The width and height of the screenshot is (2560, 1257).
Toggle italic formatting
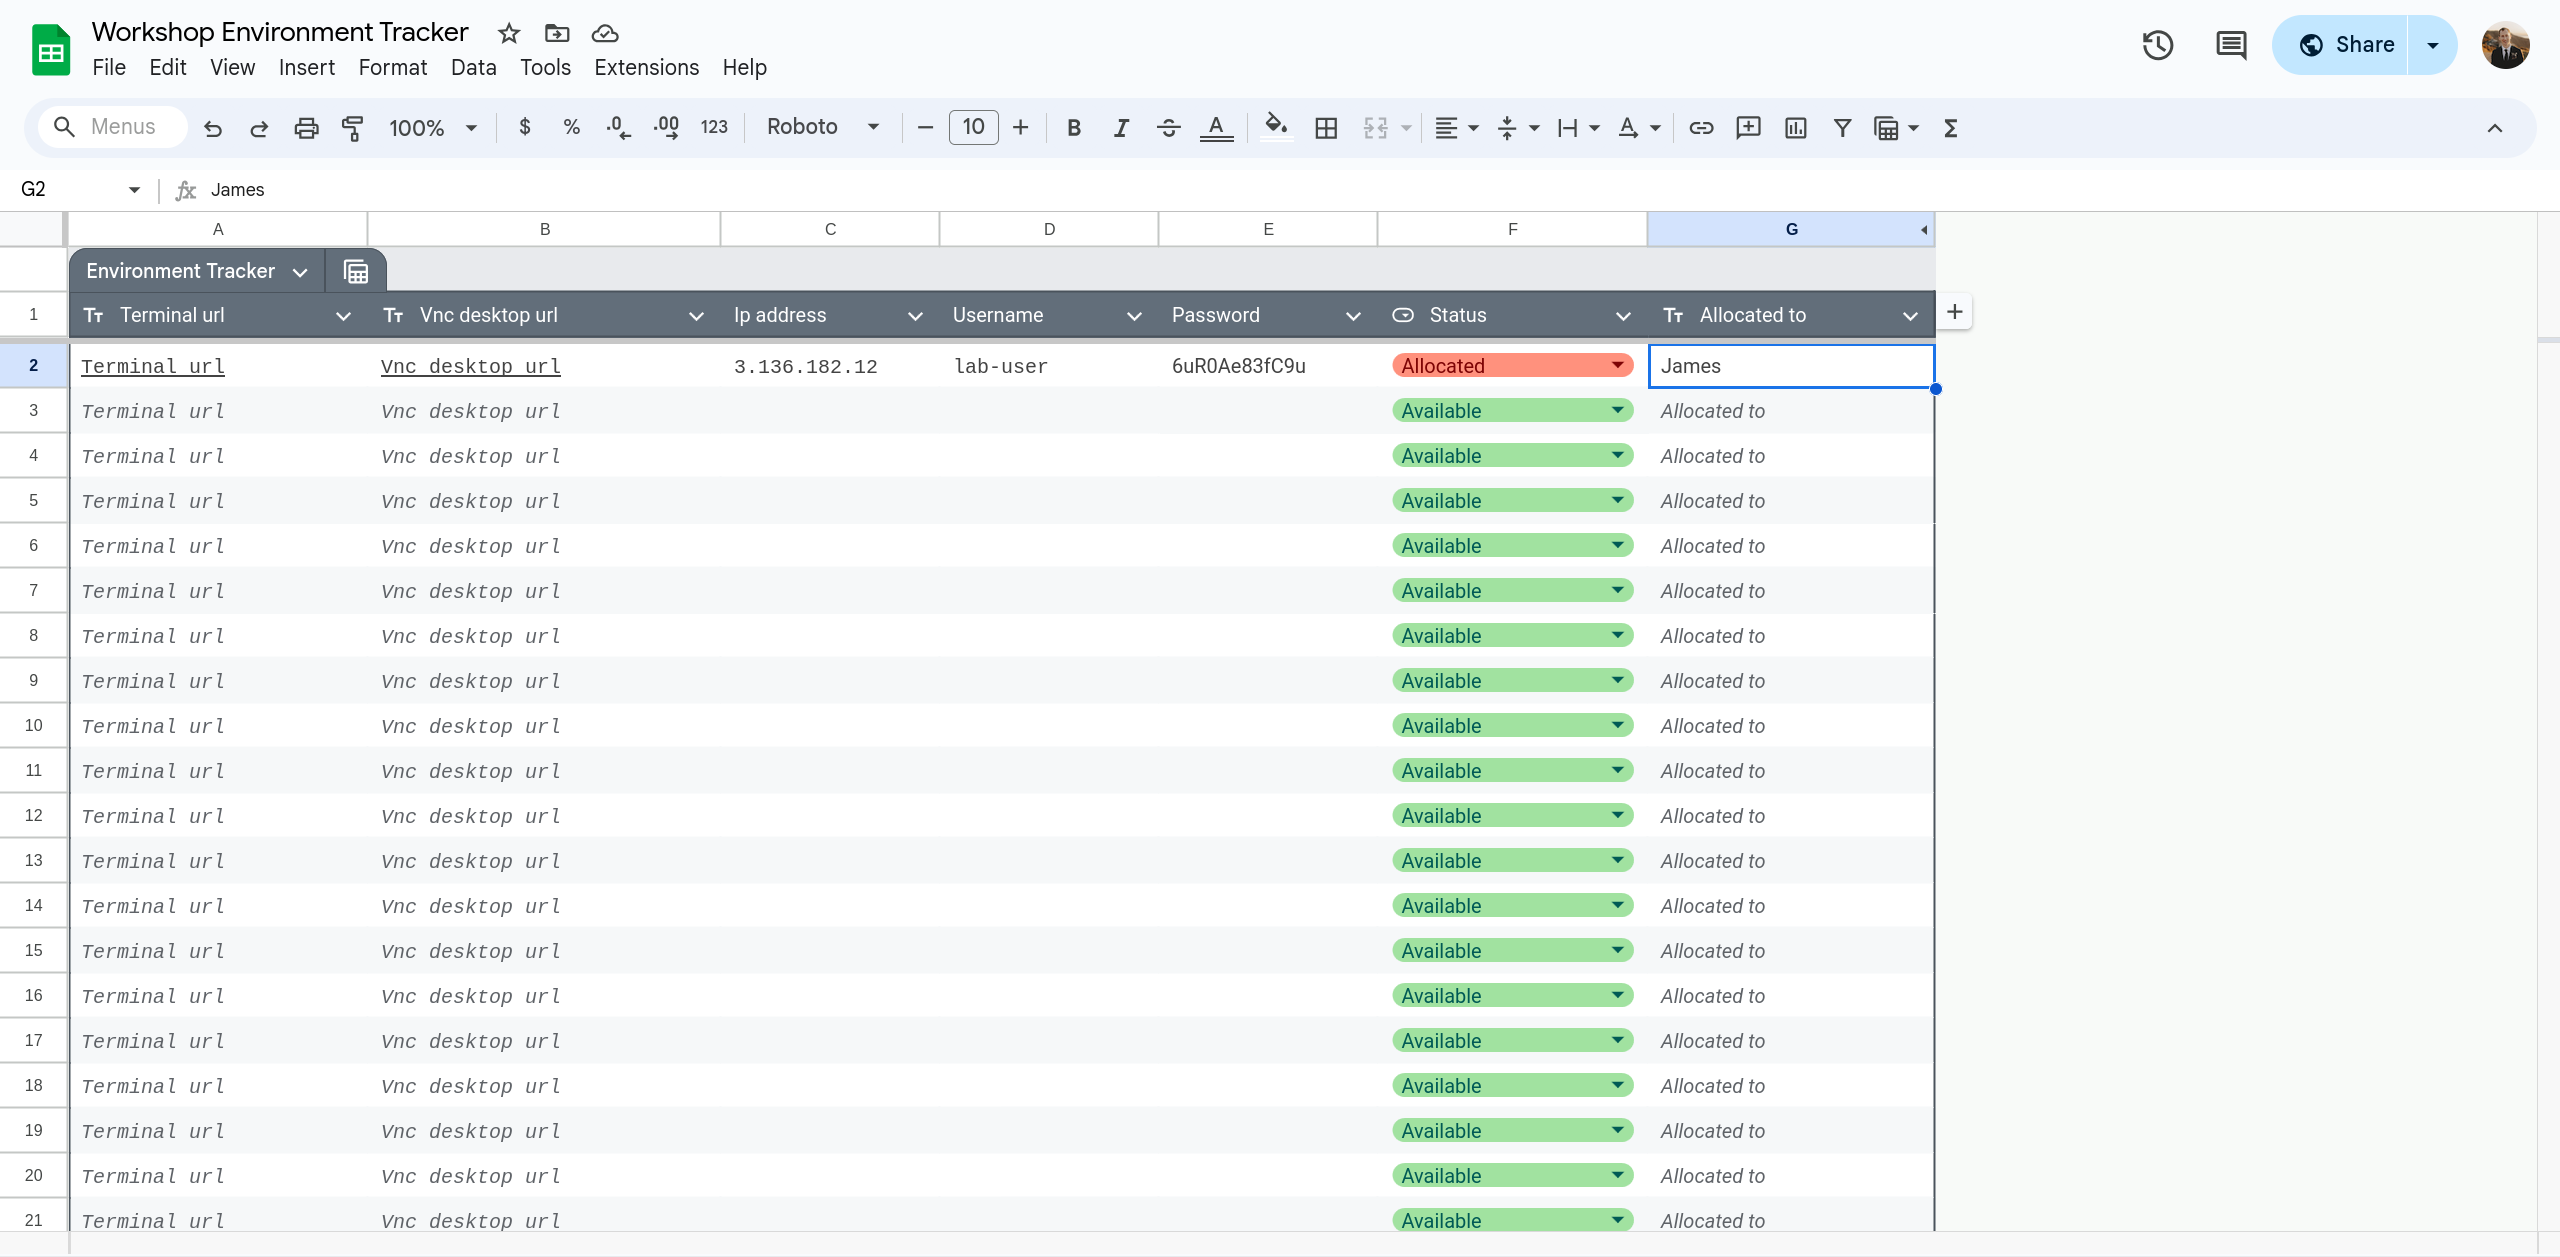(1121, 128)
